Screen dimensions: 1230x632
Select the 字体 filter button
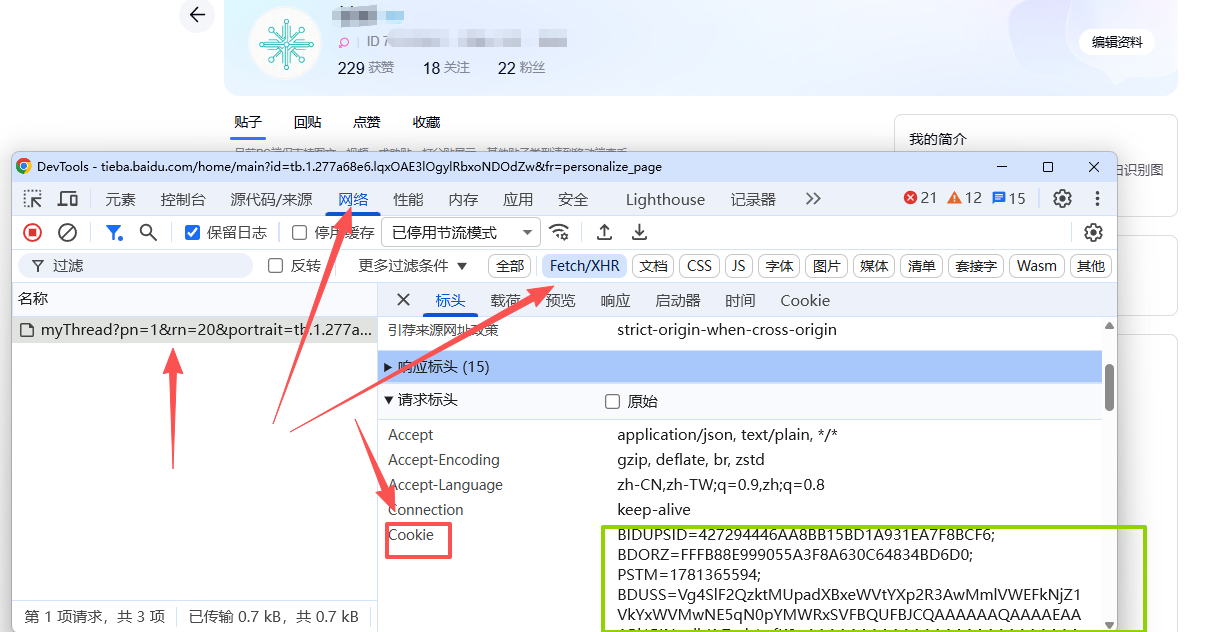pos(779,265)
